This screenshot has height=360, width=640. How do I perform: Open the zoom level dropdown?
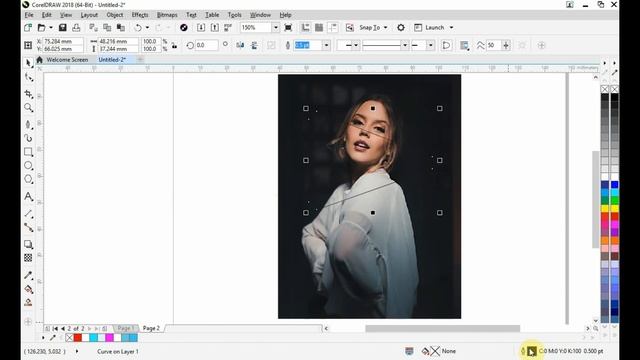(x=276, y=27)
